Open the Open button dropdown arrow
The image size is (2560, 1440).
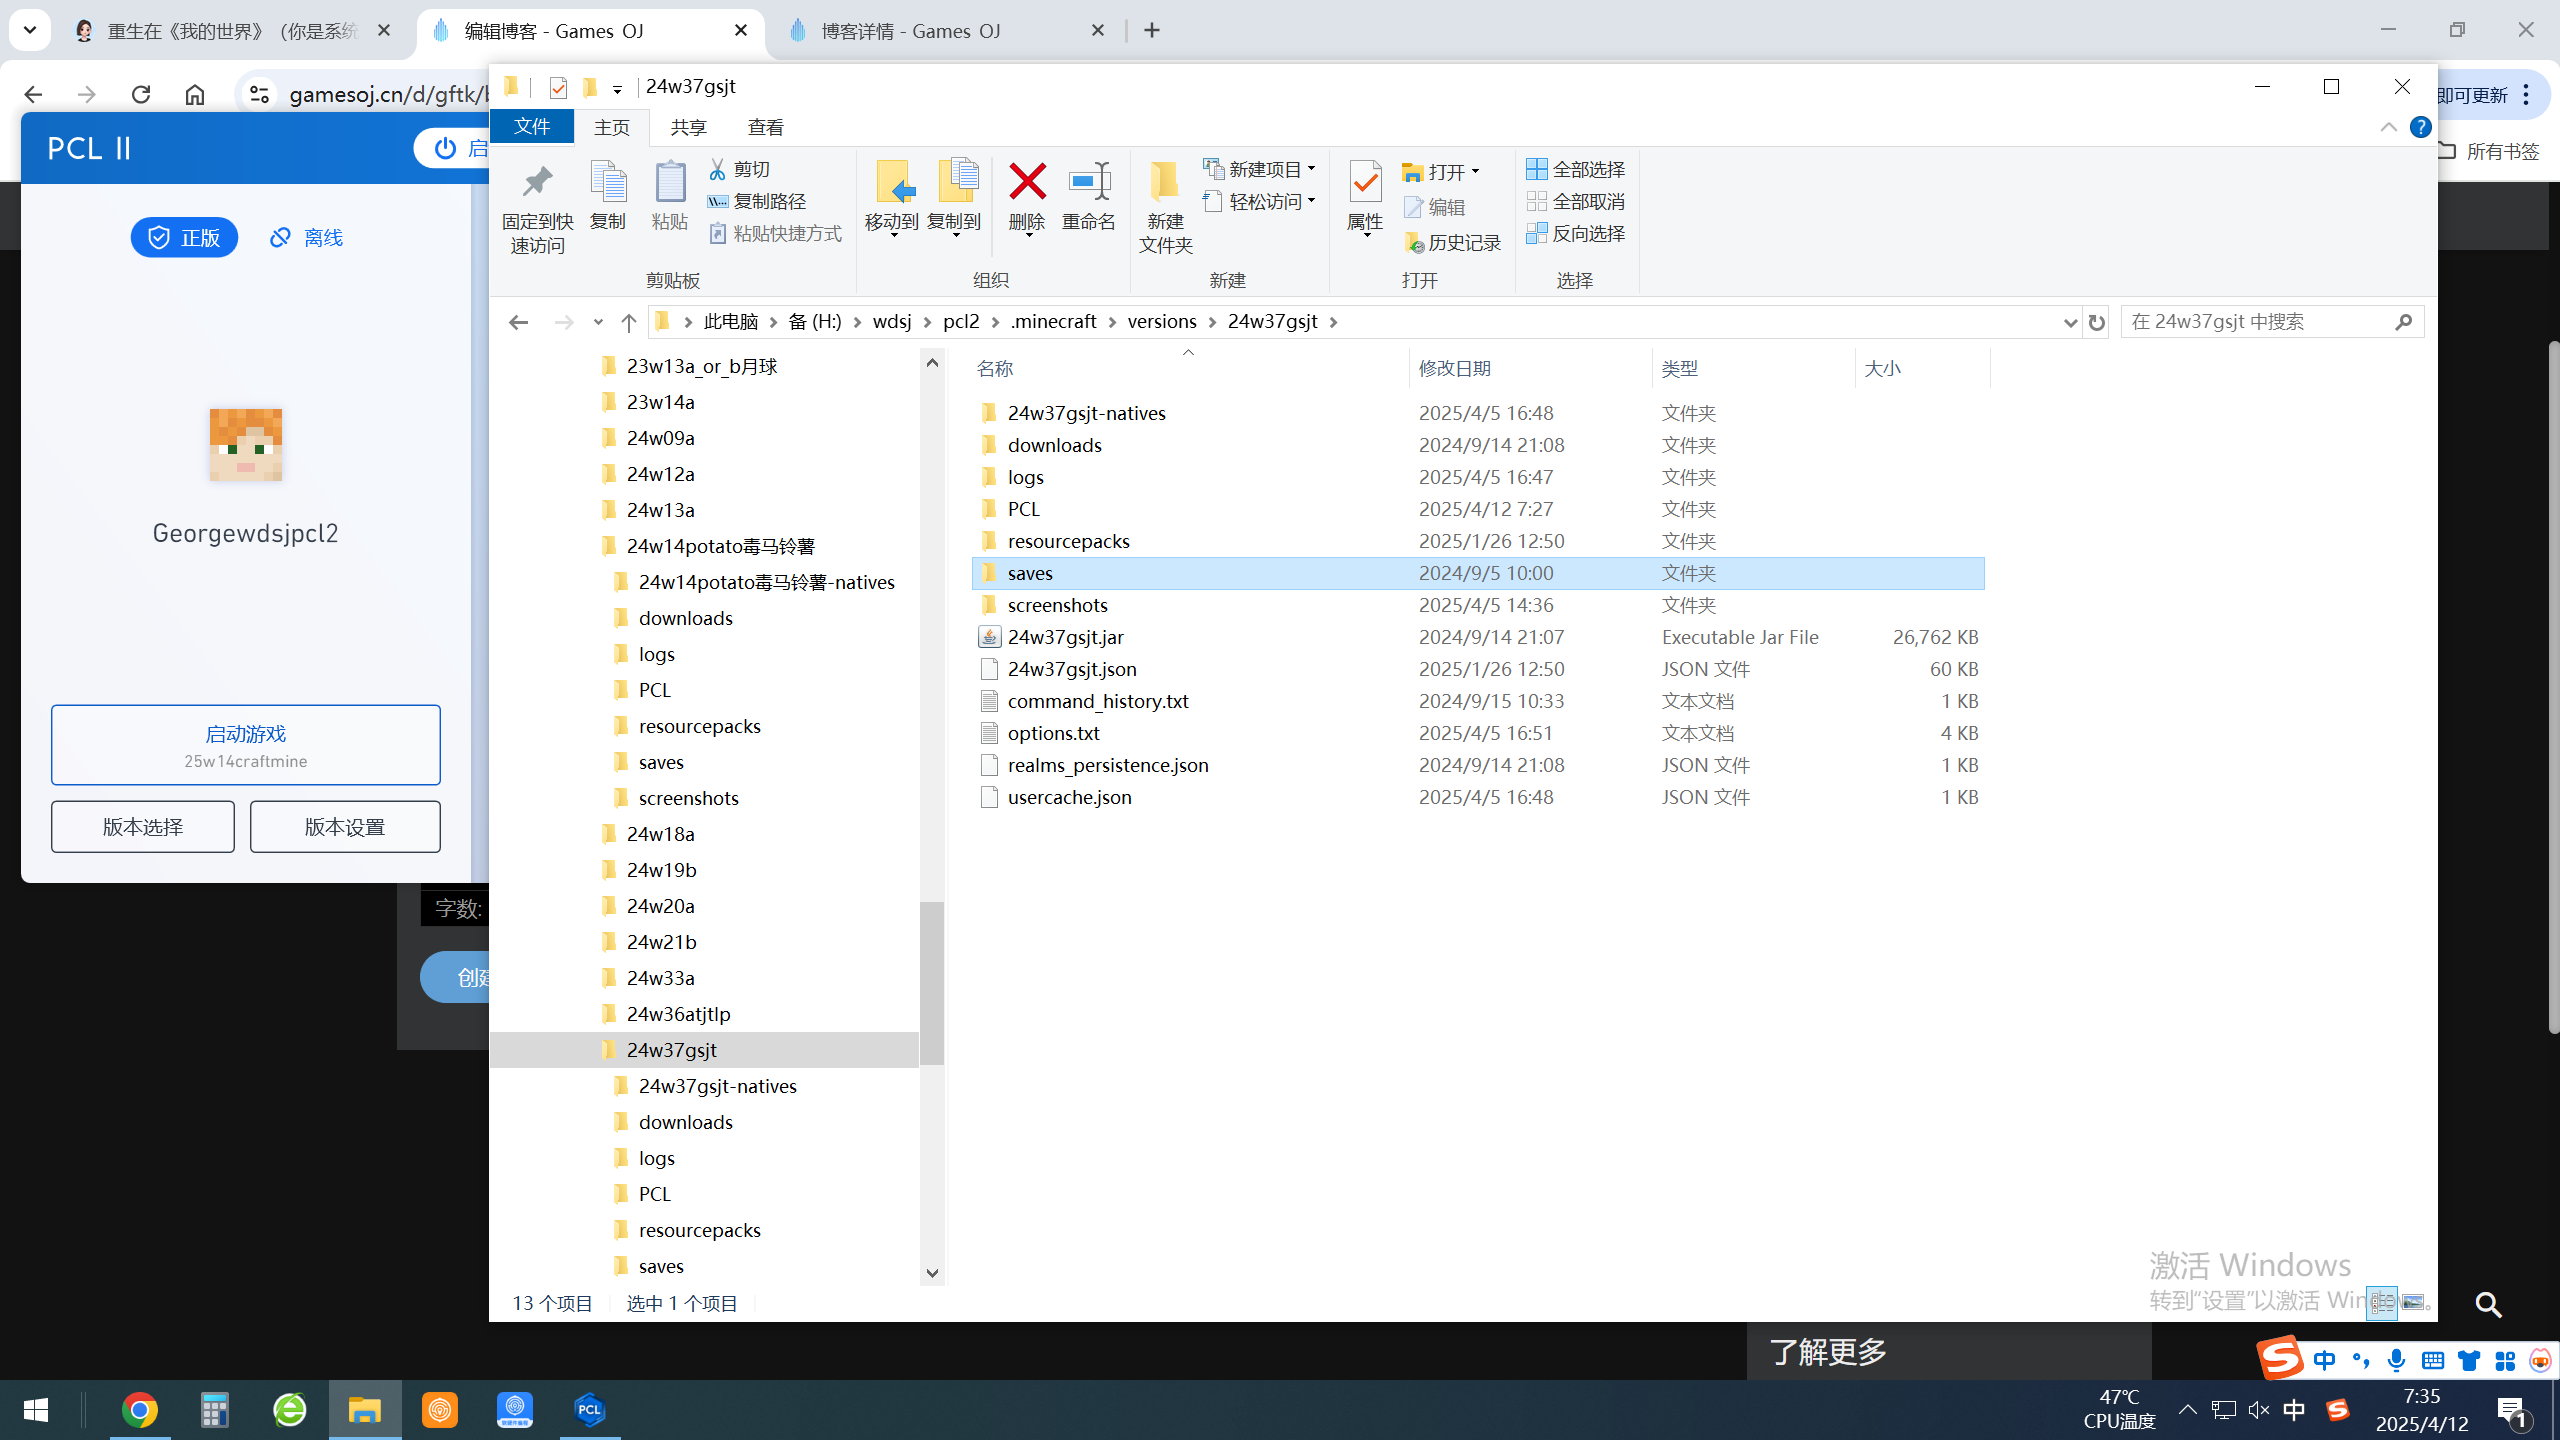pyautogui.click(x=1475, y=172)
